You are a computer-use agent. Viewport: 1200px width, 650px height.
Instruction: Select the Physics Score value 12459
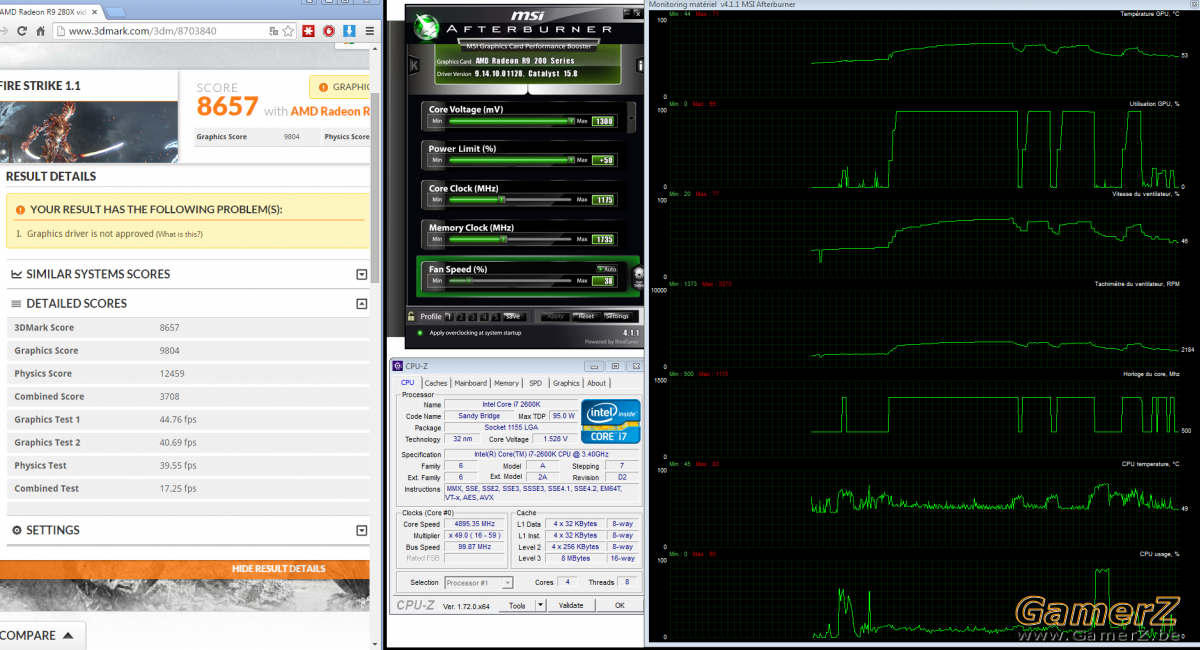point(172,374)
